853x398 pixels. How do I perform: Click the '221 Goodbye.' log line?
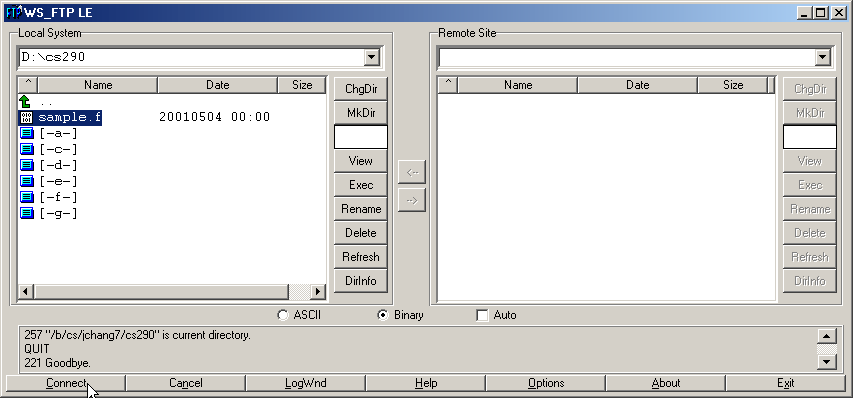(57, 363)
